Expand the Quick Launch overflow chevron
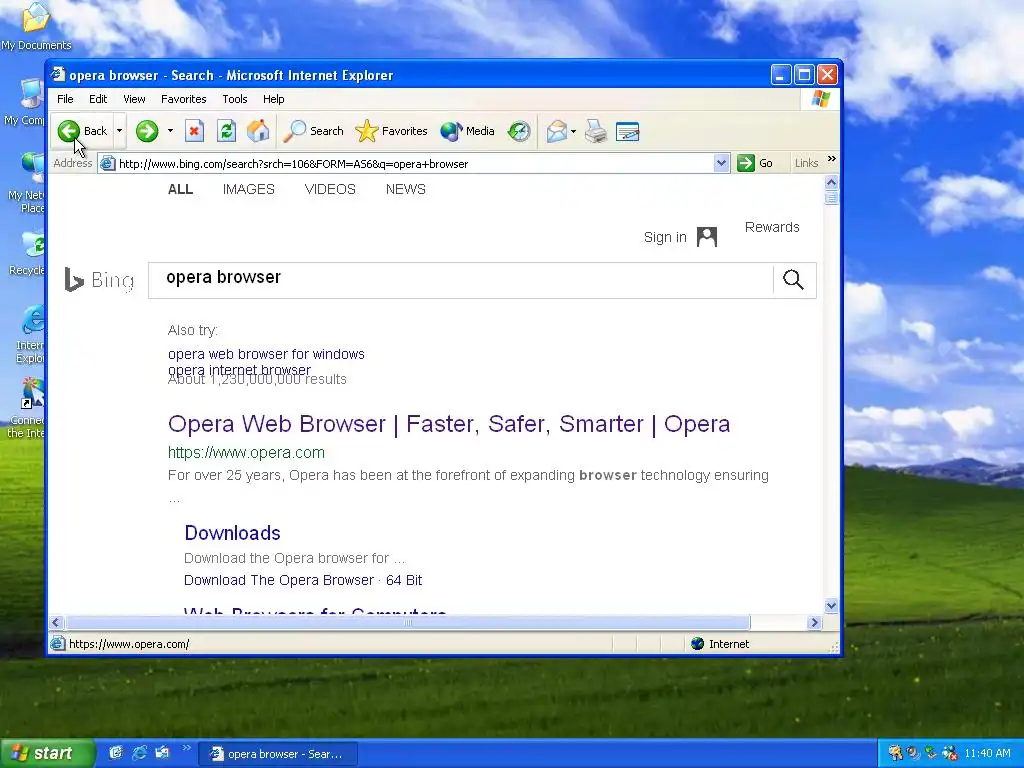Screen dimensions: 1024x768 186,748
